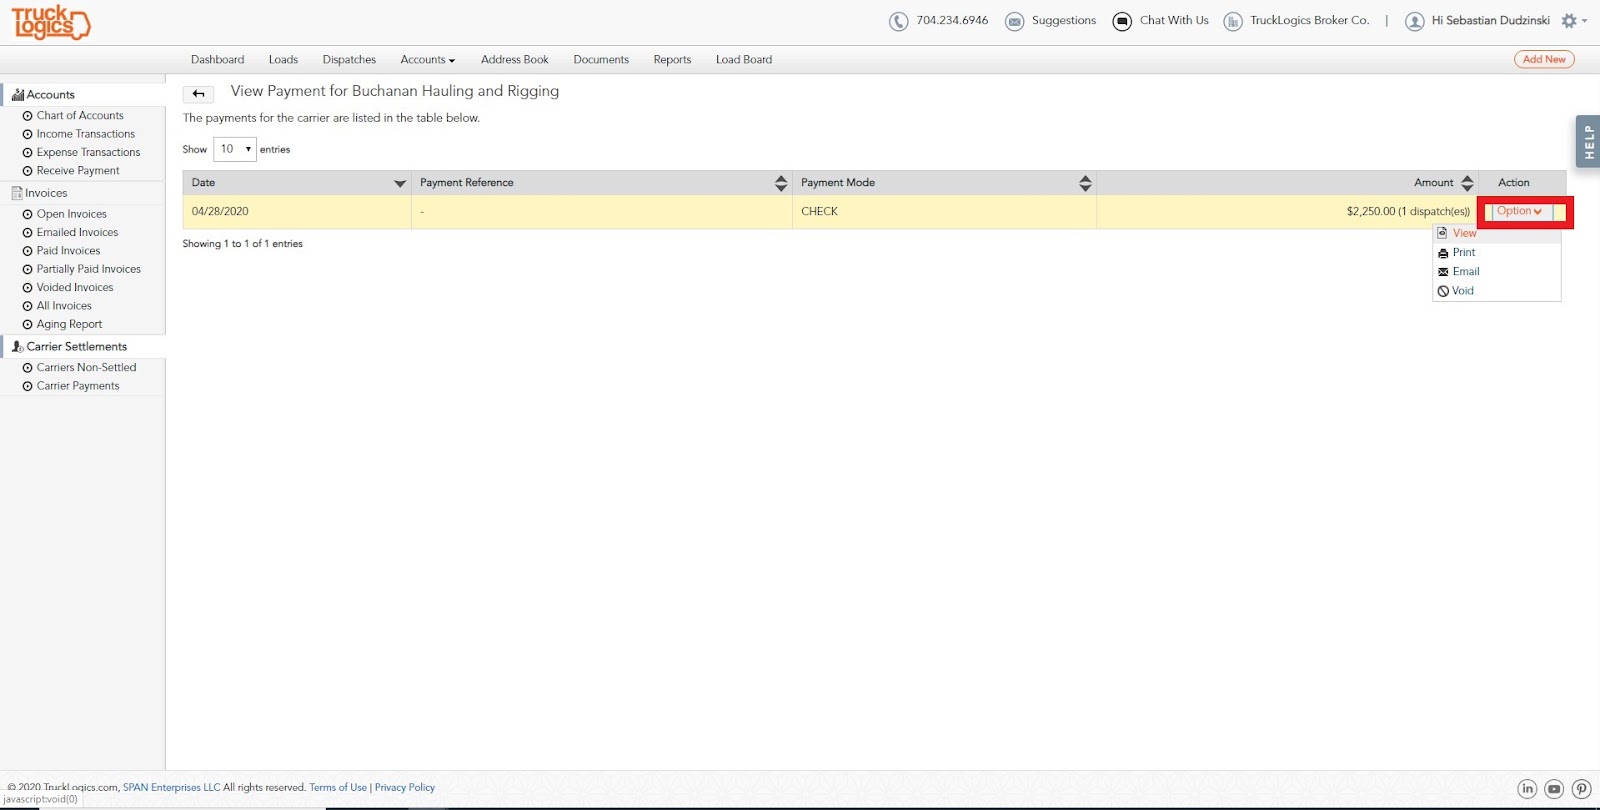Open the Load Board menu item
The image size is (1600, 810).
[743, 60]
